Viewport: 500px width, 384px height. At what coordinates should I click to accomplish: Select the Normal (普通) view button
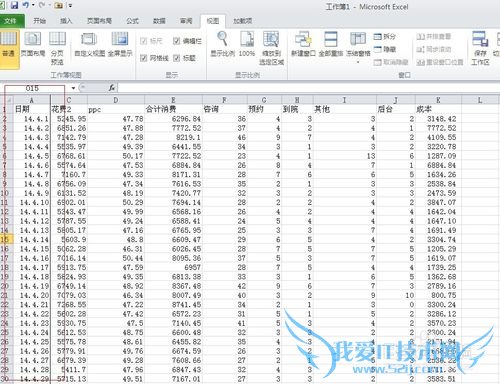[9, 48]
